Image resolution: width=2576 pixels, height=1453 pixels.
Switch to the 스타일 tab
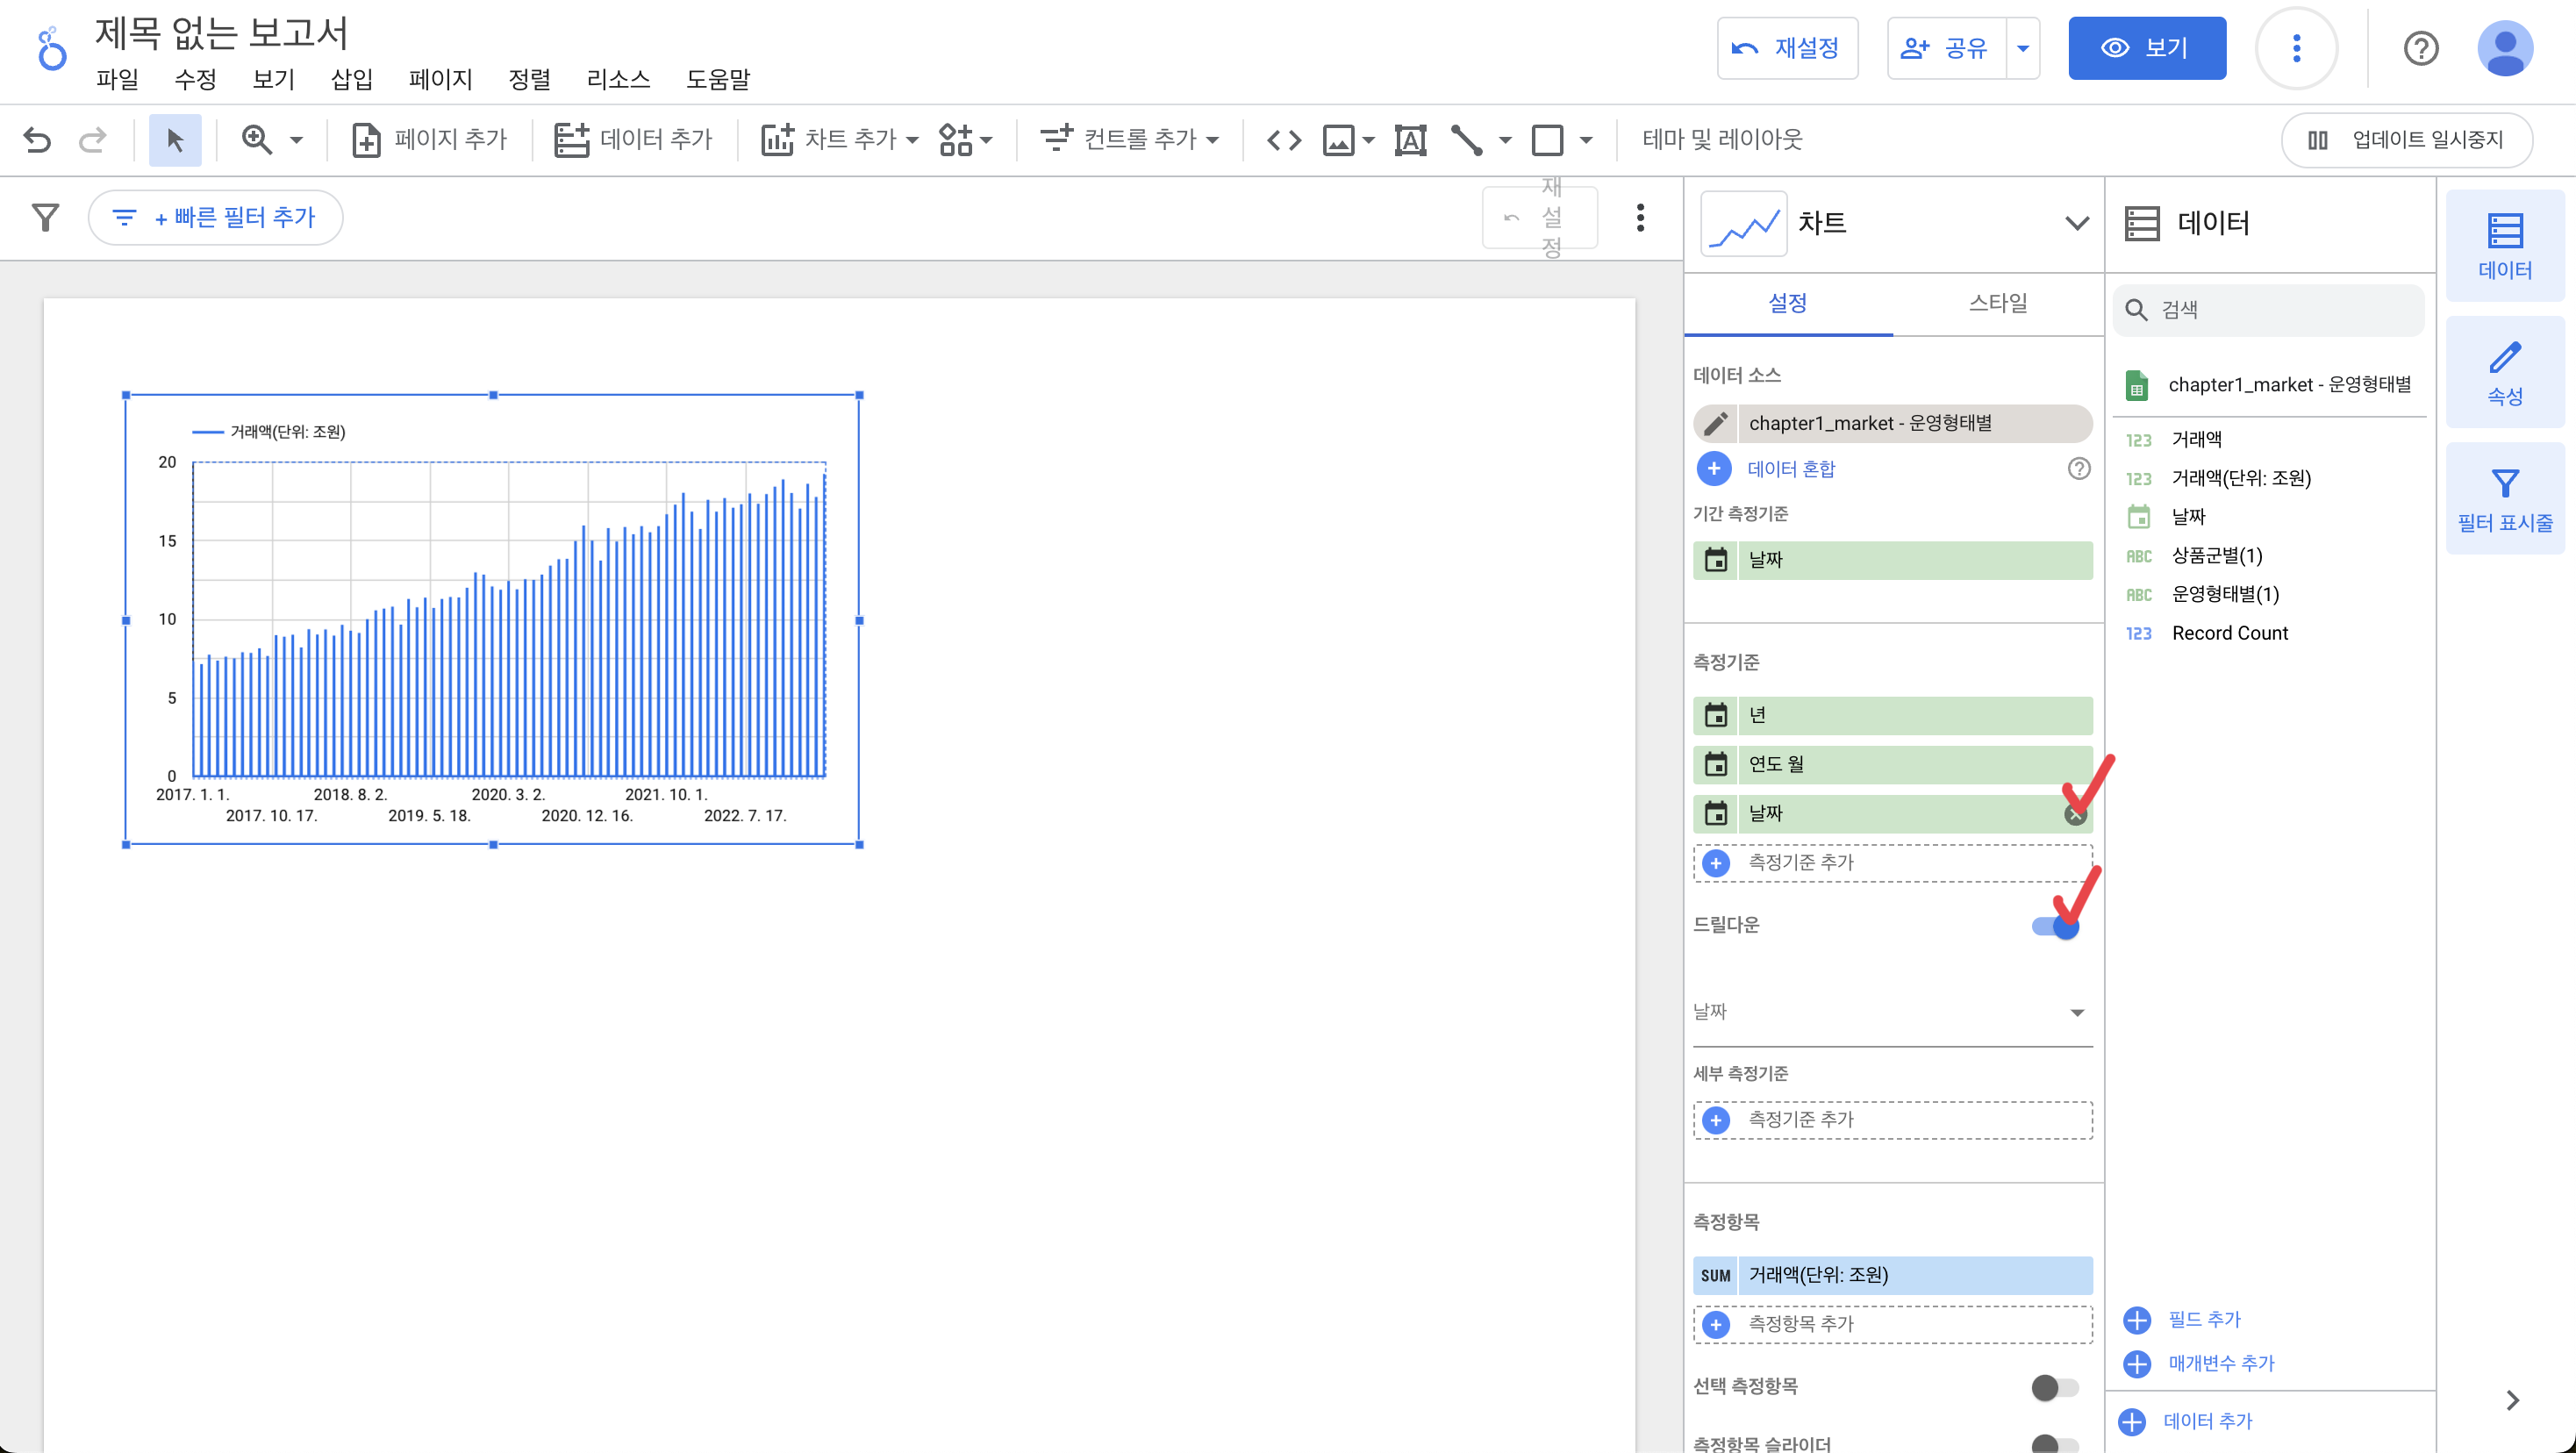pyautogui.click(x=1997, y=303)
